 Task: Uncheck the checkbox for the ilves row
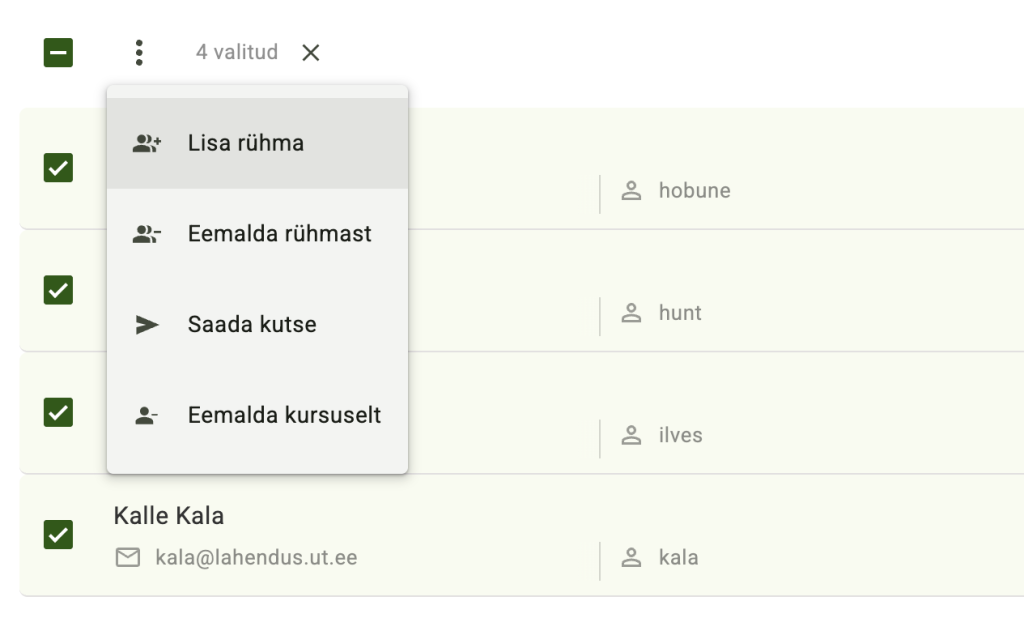click(59, 412)
